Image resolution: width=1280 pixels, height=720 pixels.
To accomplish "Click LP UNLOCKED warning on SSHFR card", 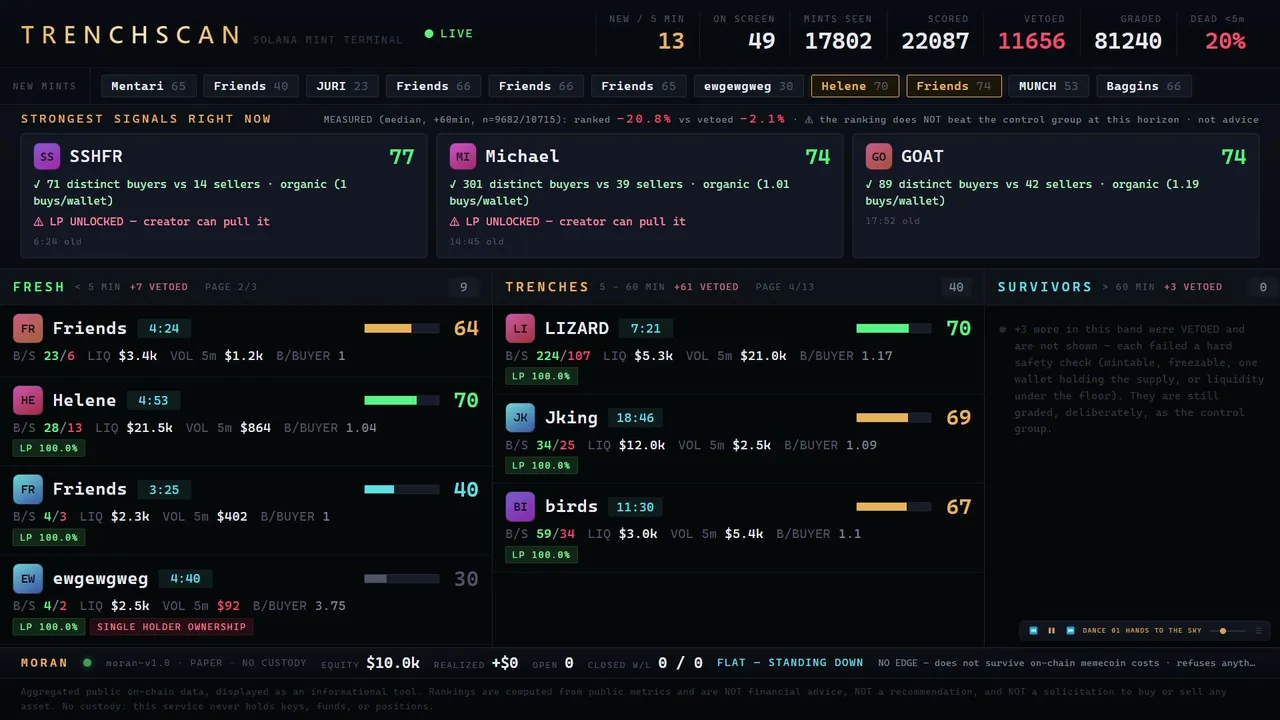I will 152,221.
